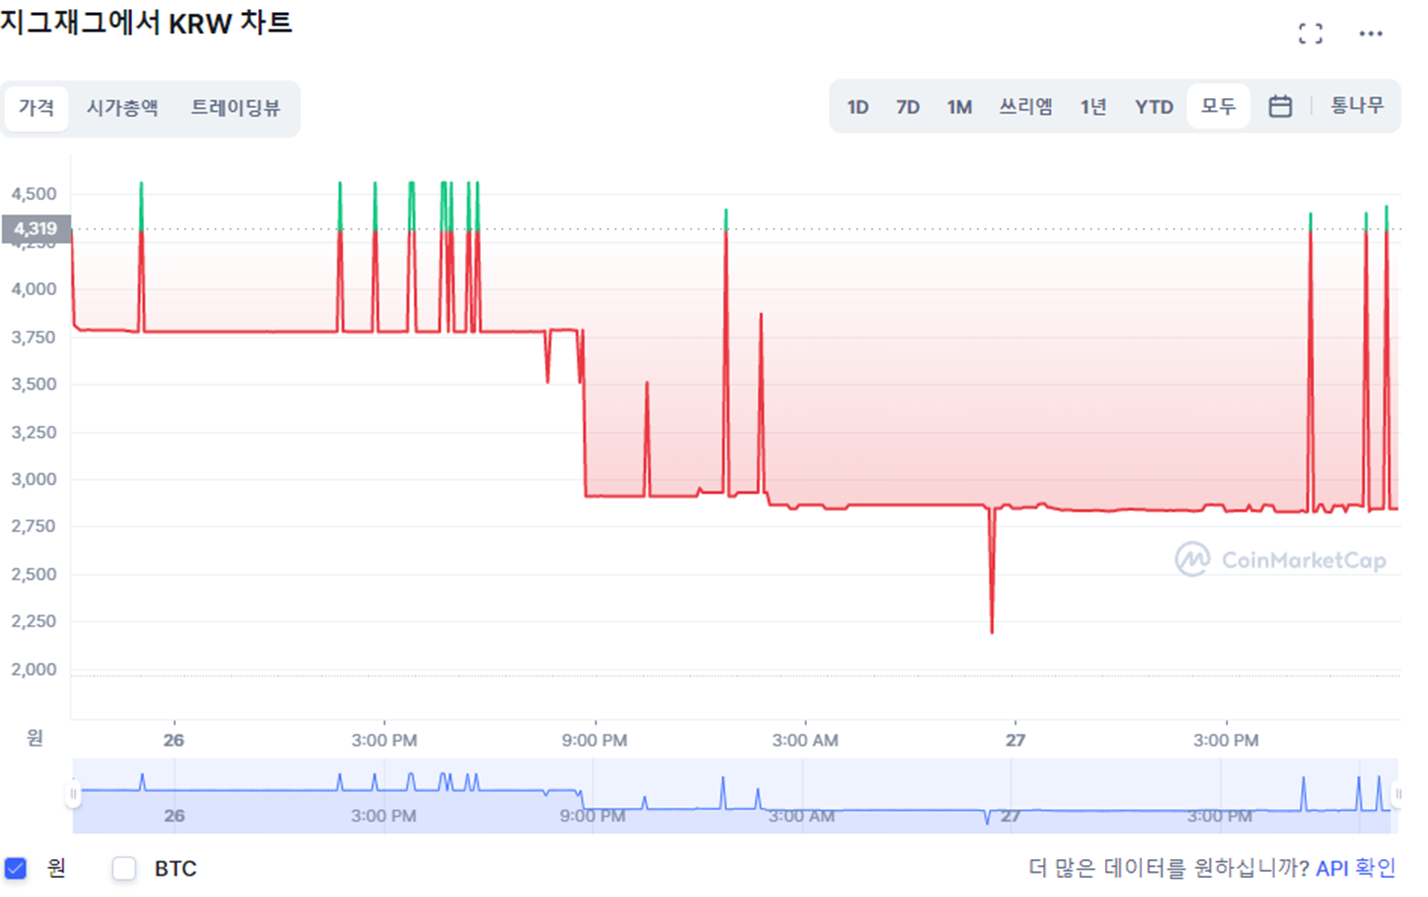The width and height of the screenshot is (1428, 897).
Task: Select the 1D time range
Action: [x=857, y=107]
